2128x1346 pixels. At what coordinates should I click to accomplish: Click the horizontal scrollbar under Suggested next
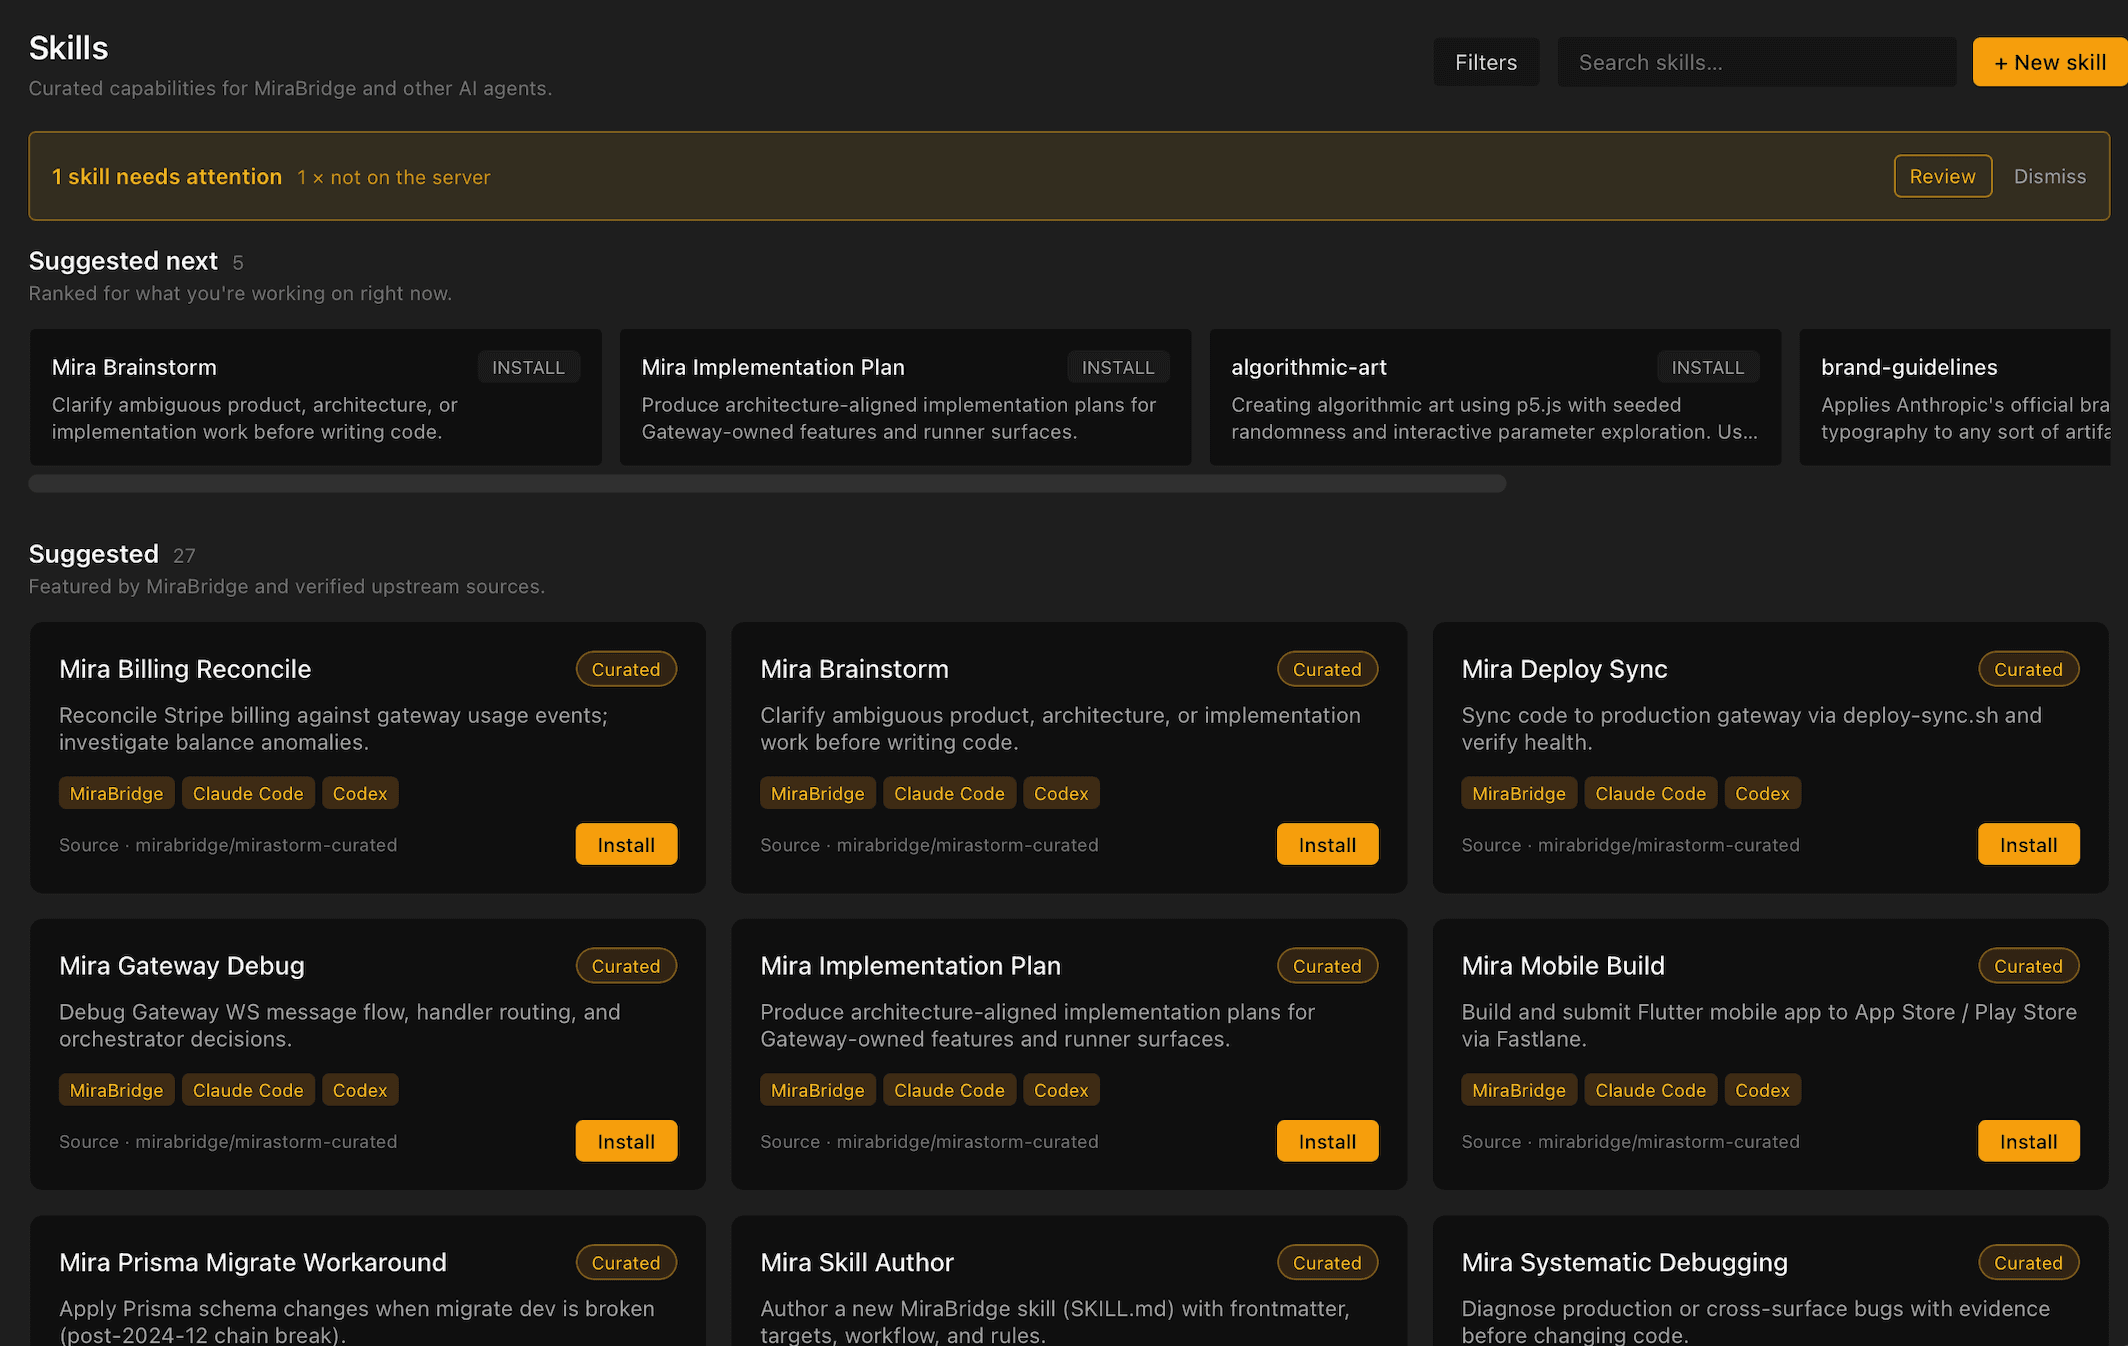(x=767, y=484)
